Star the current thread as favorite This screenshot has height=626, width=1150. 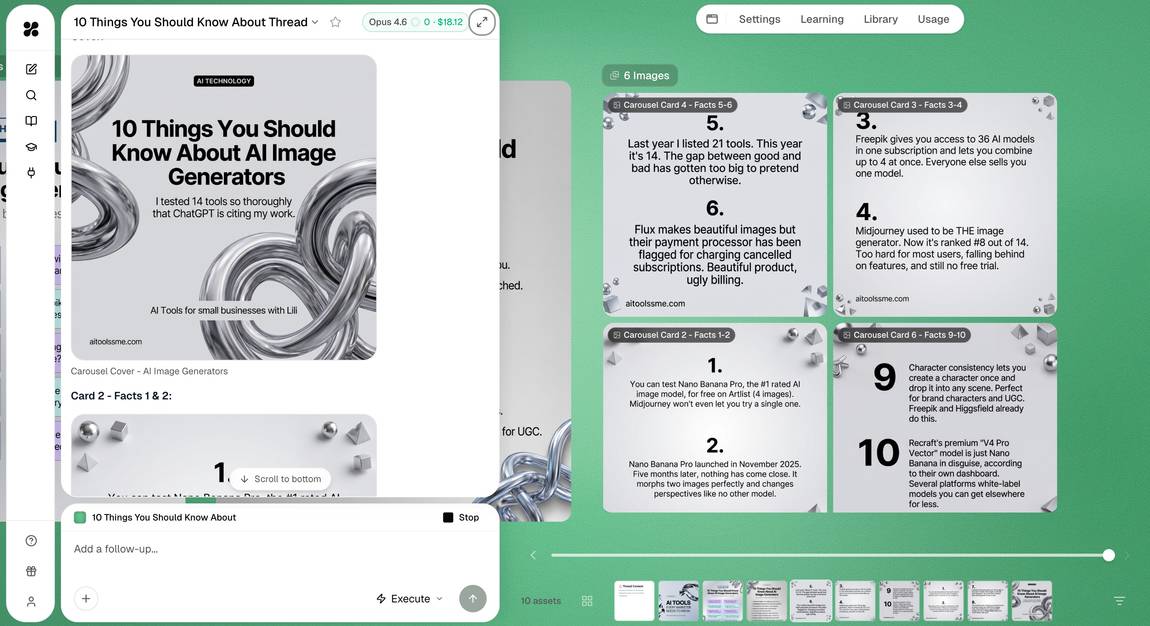point(335,22)
